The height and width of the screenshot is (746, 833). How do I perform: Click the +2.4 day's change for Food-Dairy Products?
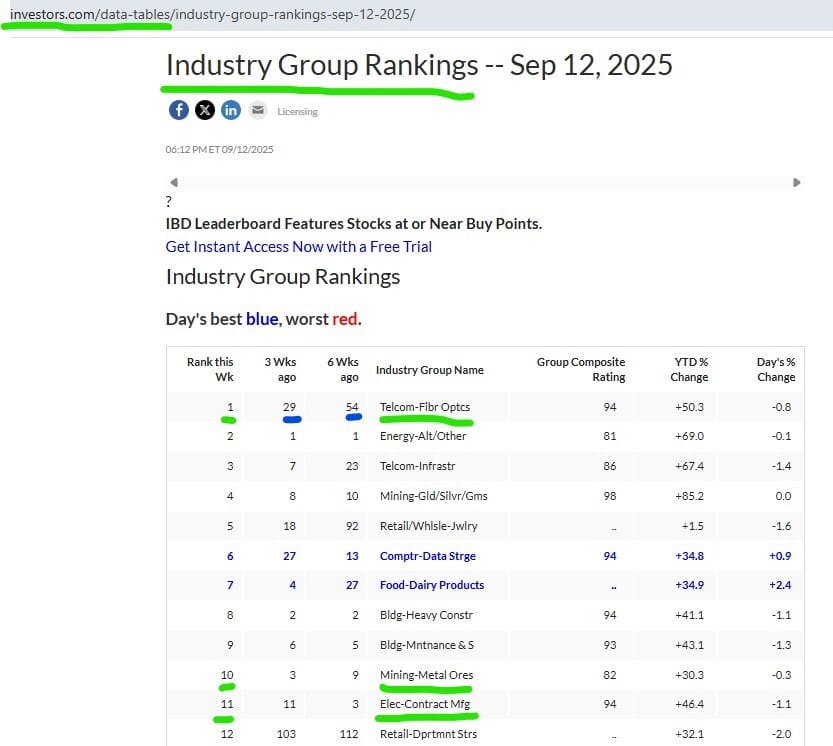(x=780, y=585)
